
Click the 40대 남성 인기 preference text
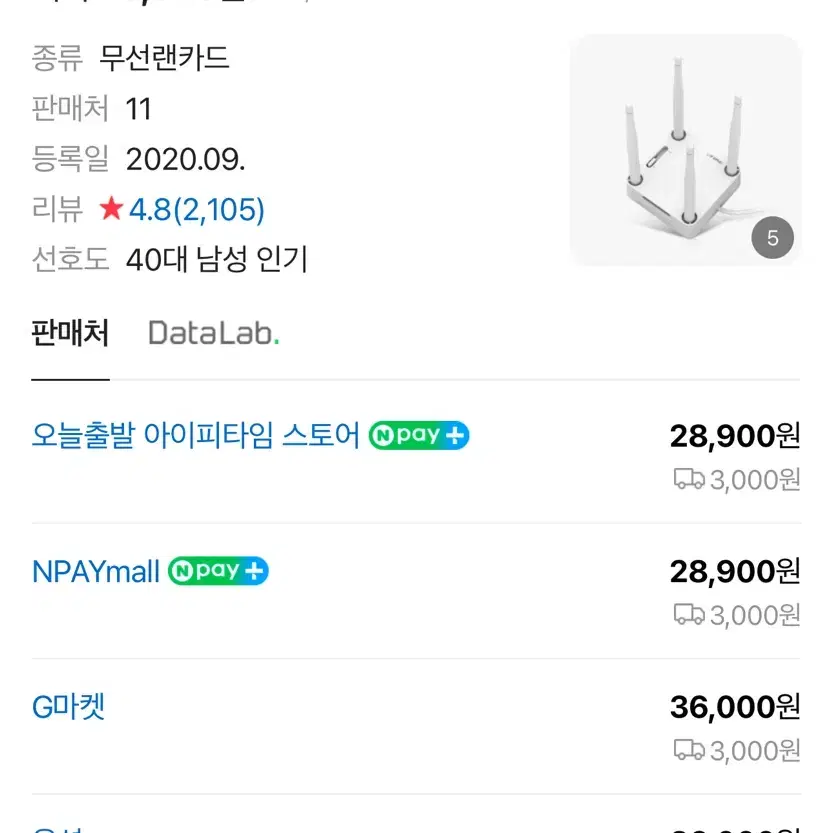coord(217,259)
